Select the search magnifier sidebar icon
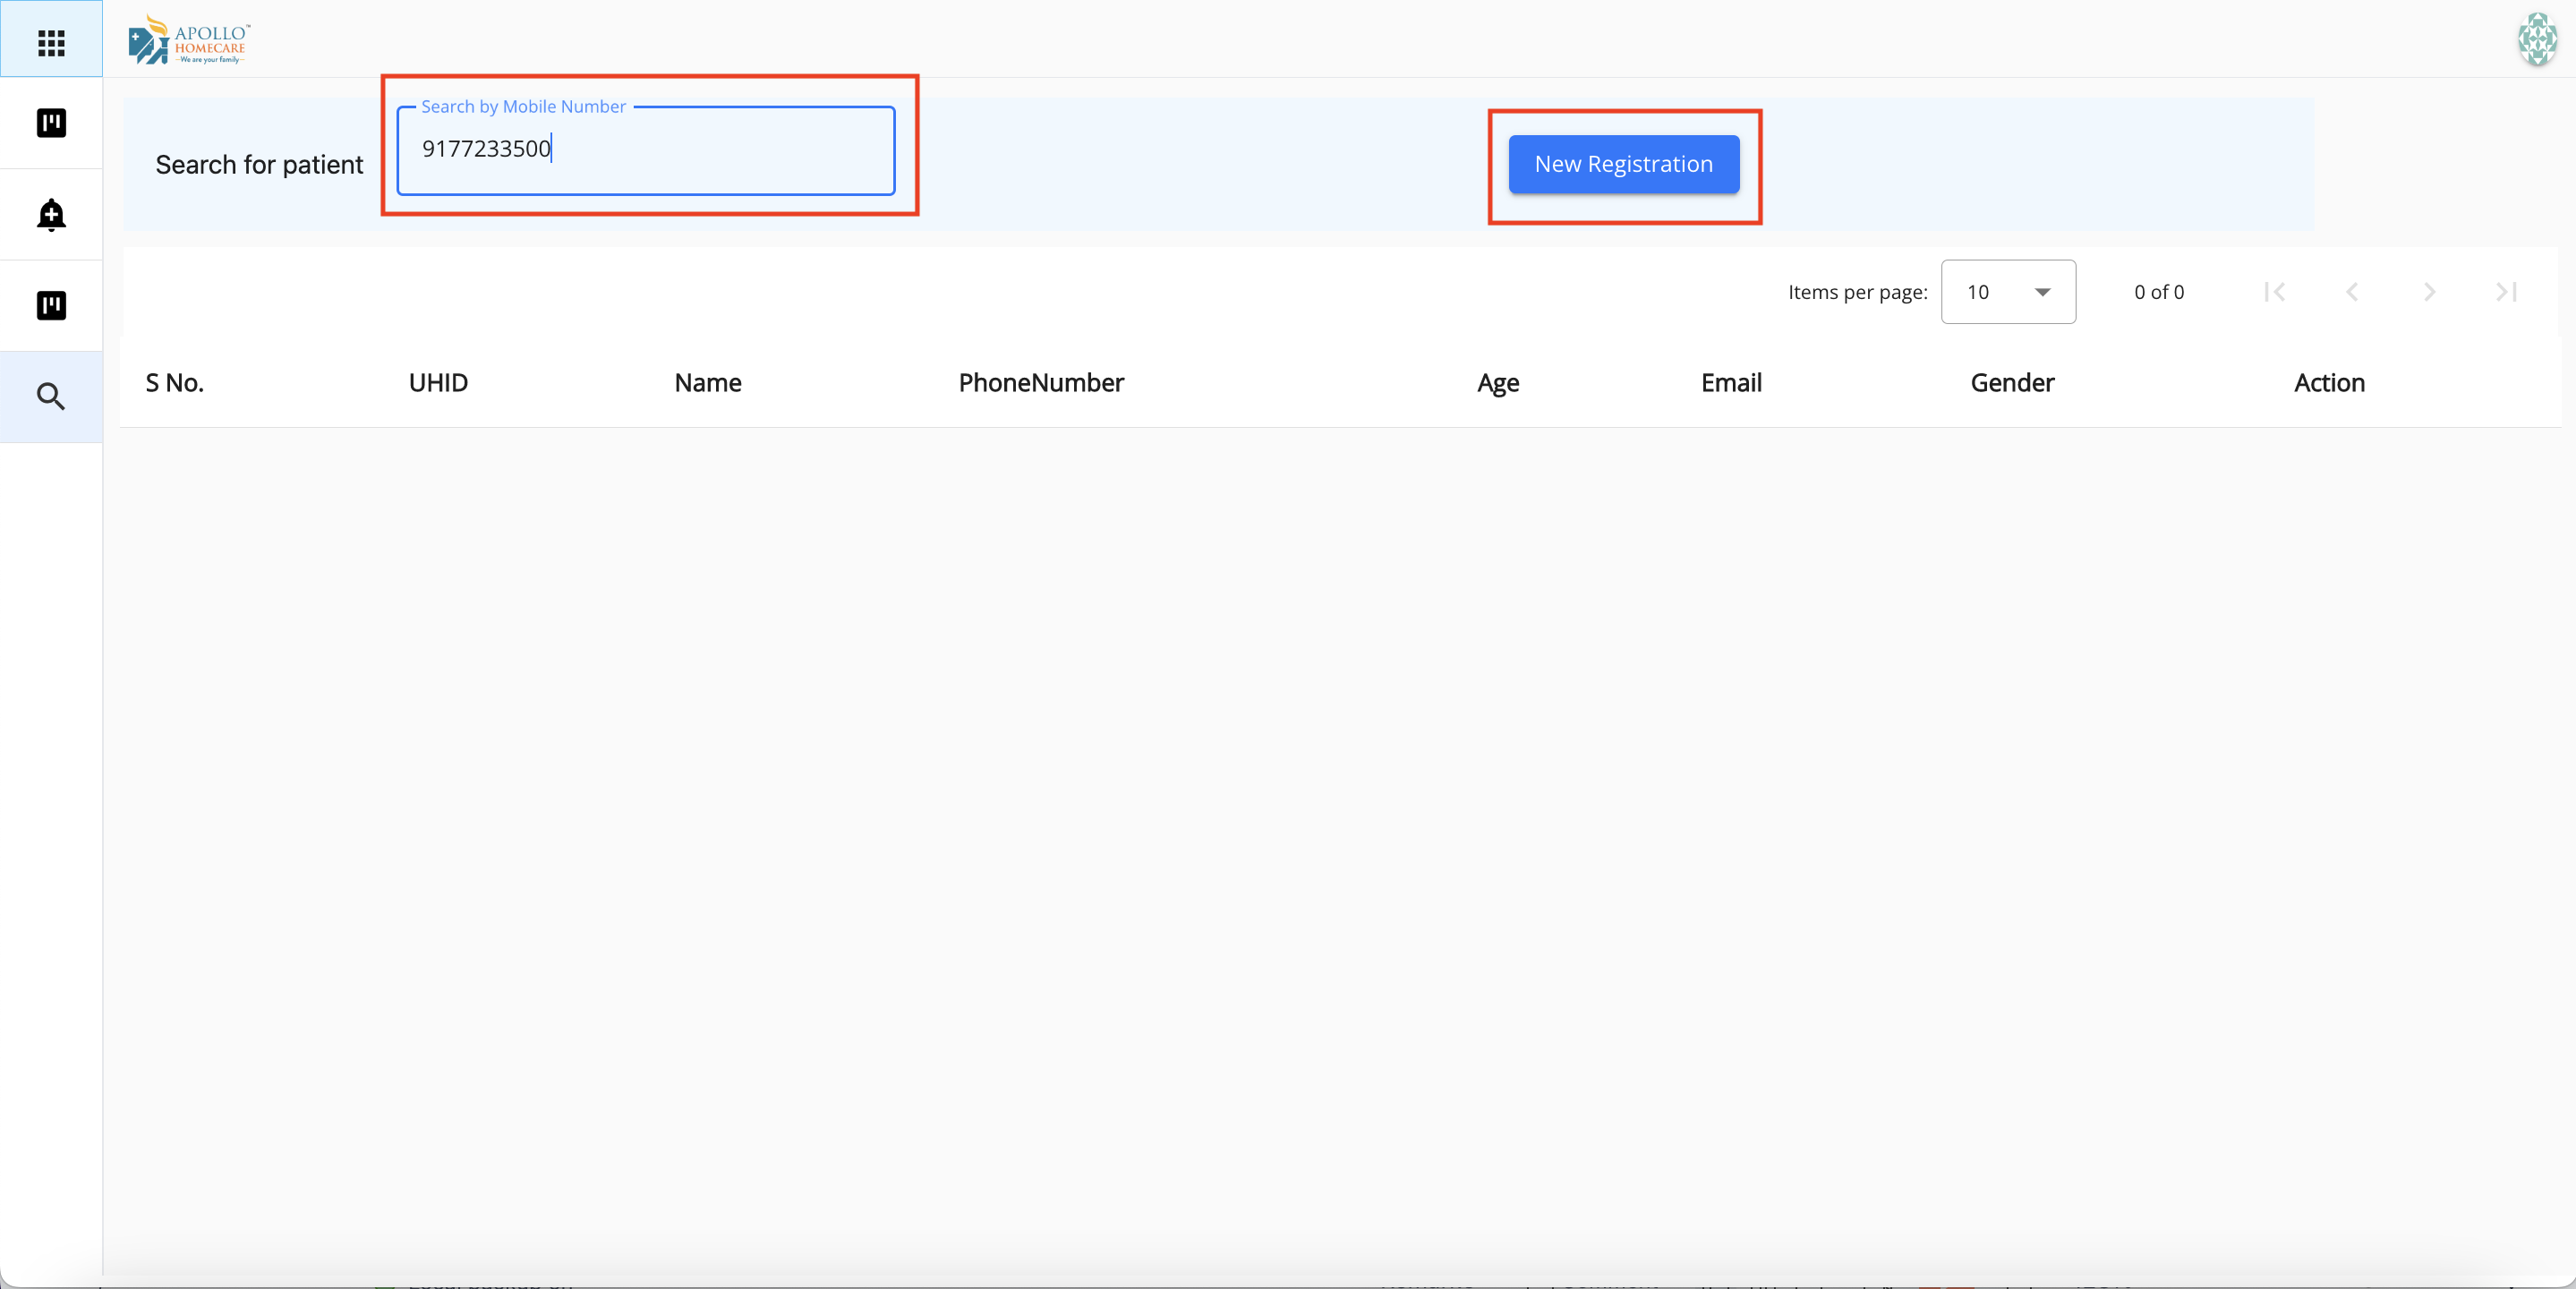The image size is (2576, 1289). pyautogui.click(x=51, y=397)
